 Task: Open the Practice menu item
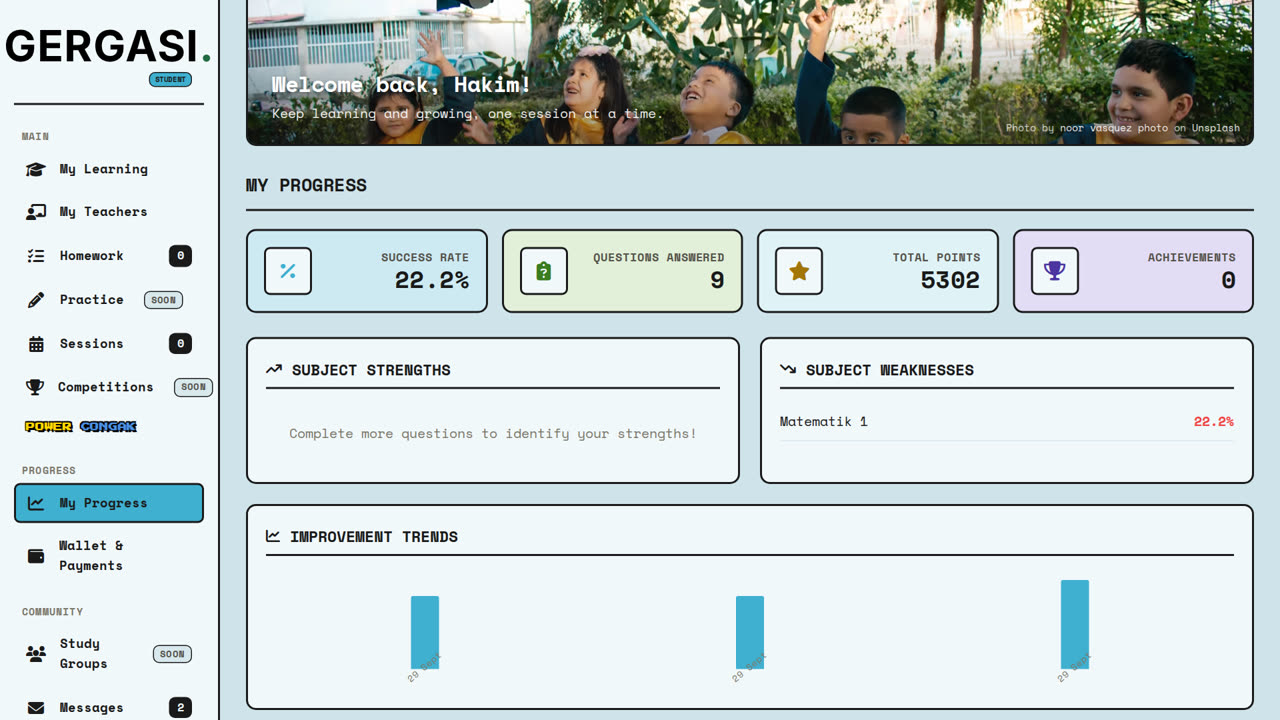point(109,300)
